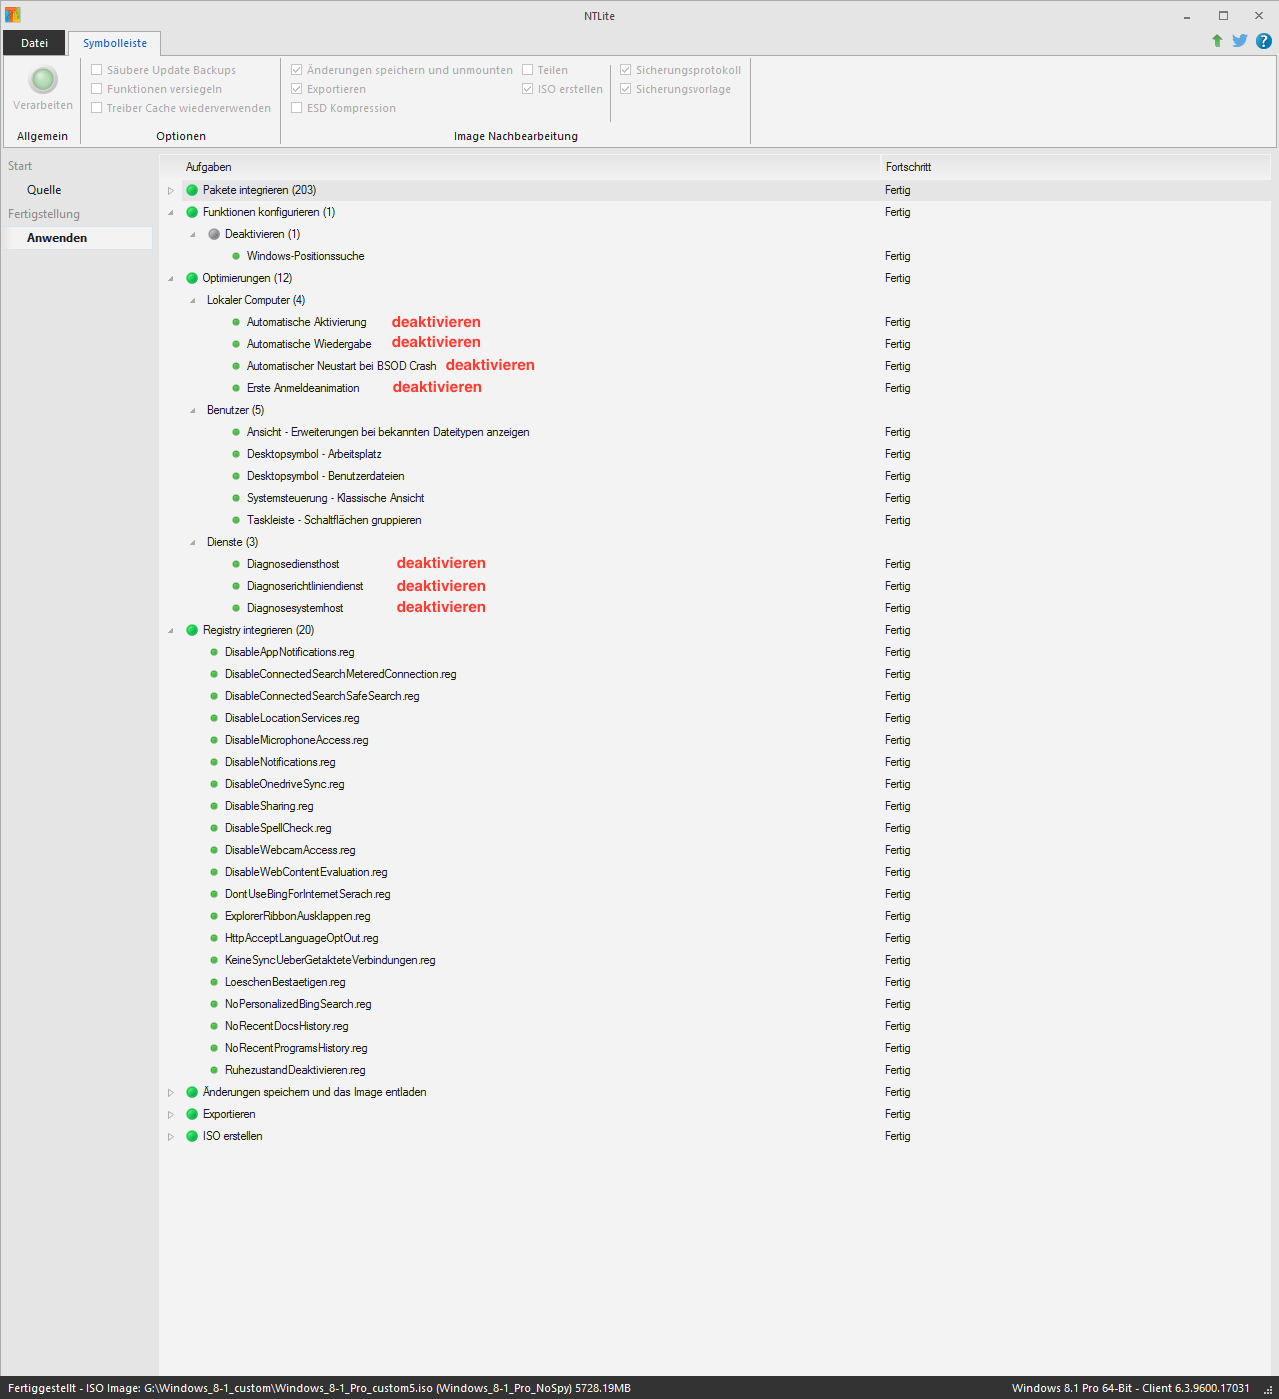Select Taskleiste - Schaltflächen gruppieren row

coord(334,520)
